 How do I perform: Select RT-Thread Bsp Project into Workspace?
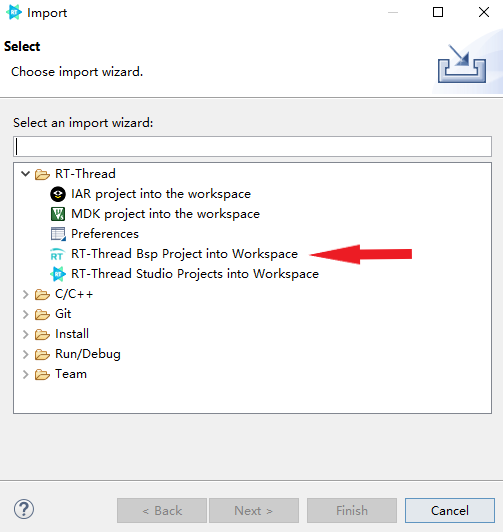tap(184, 254)
